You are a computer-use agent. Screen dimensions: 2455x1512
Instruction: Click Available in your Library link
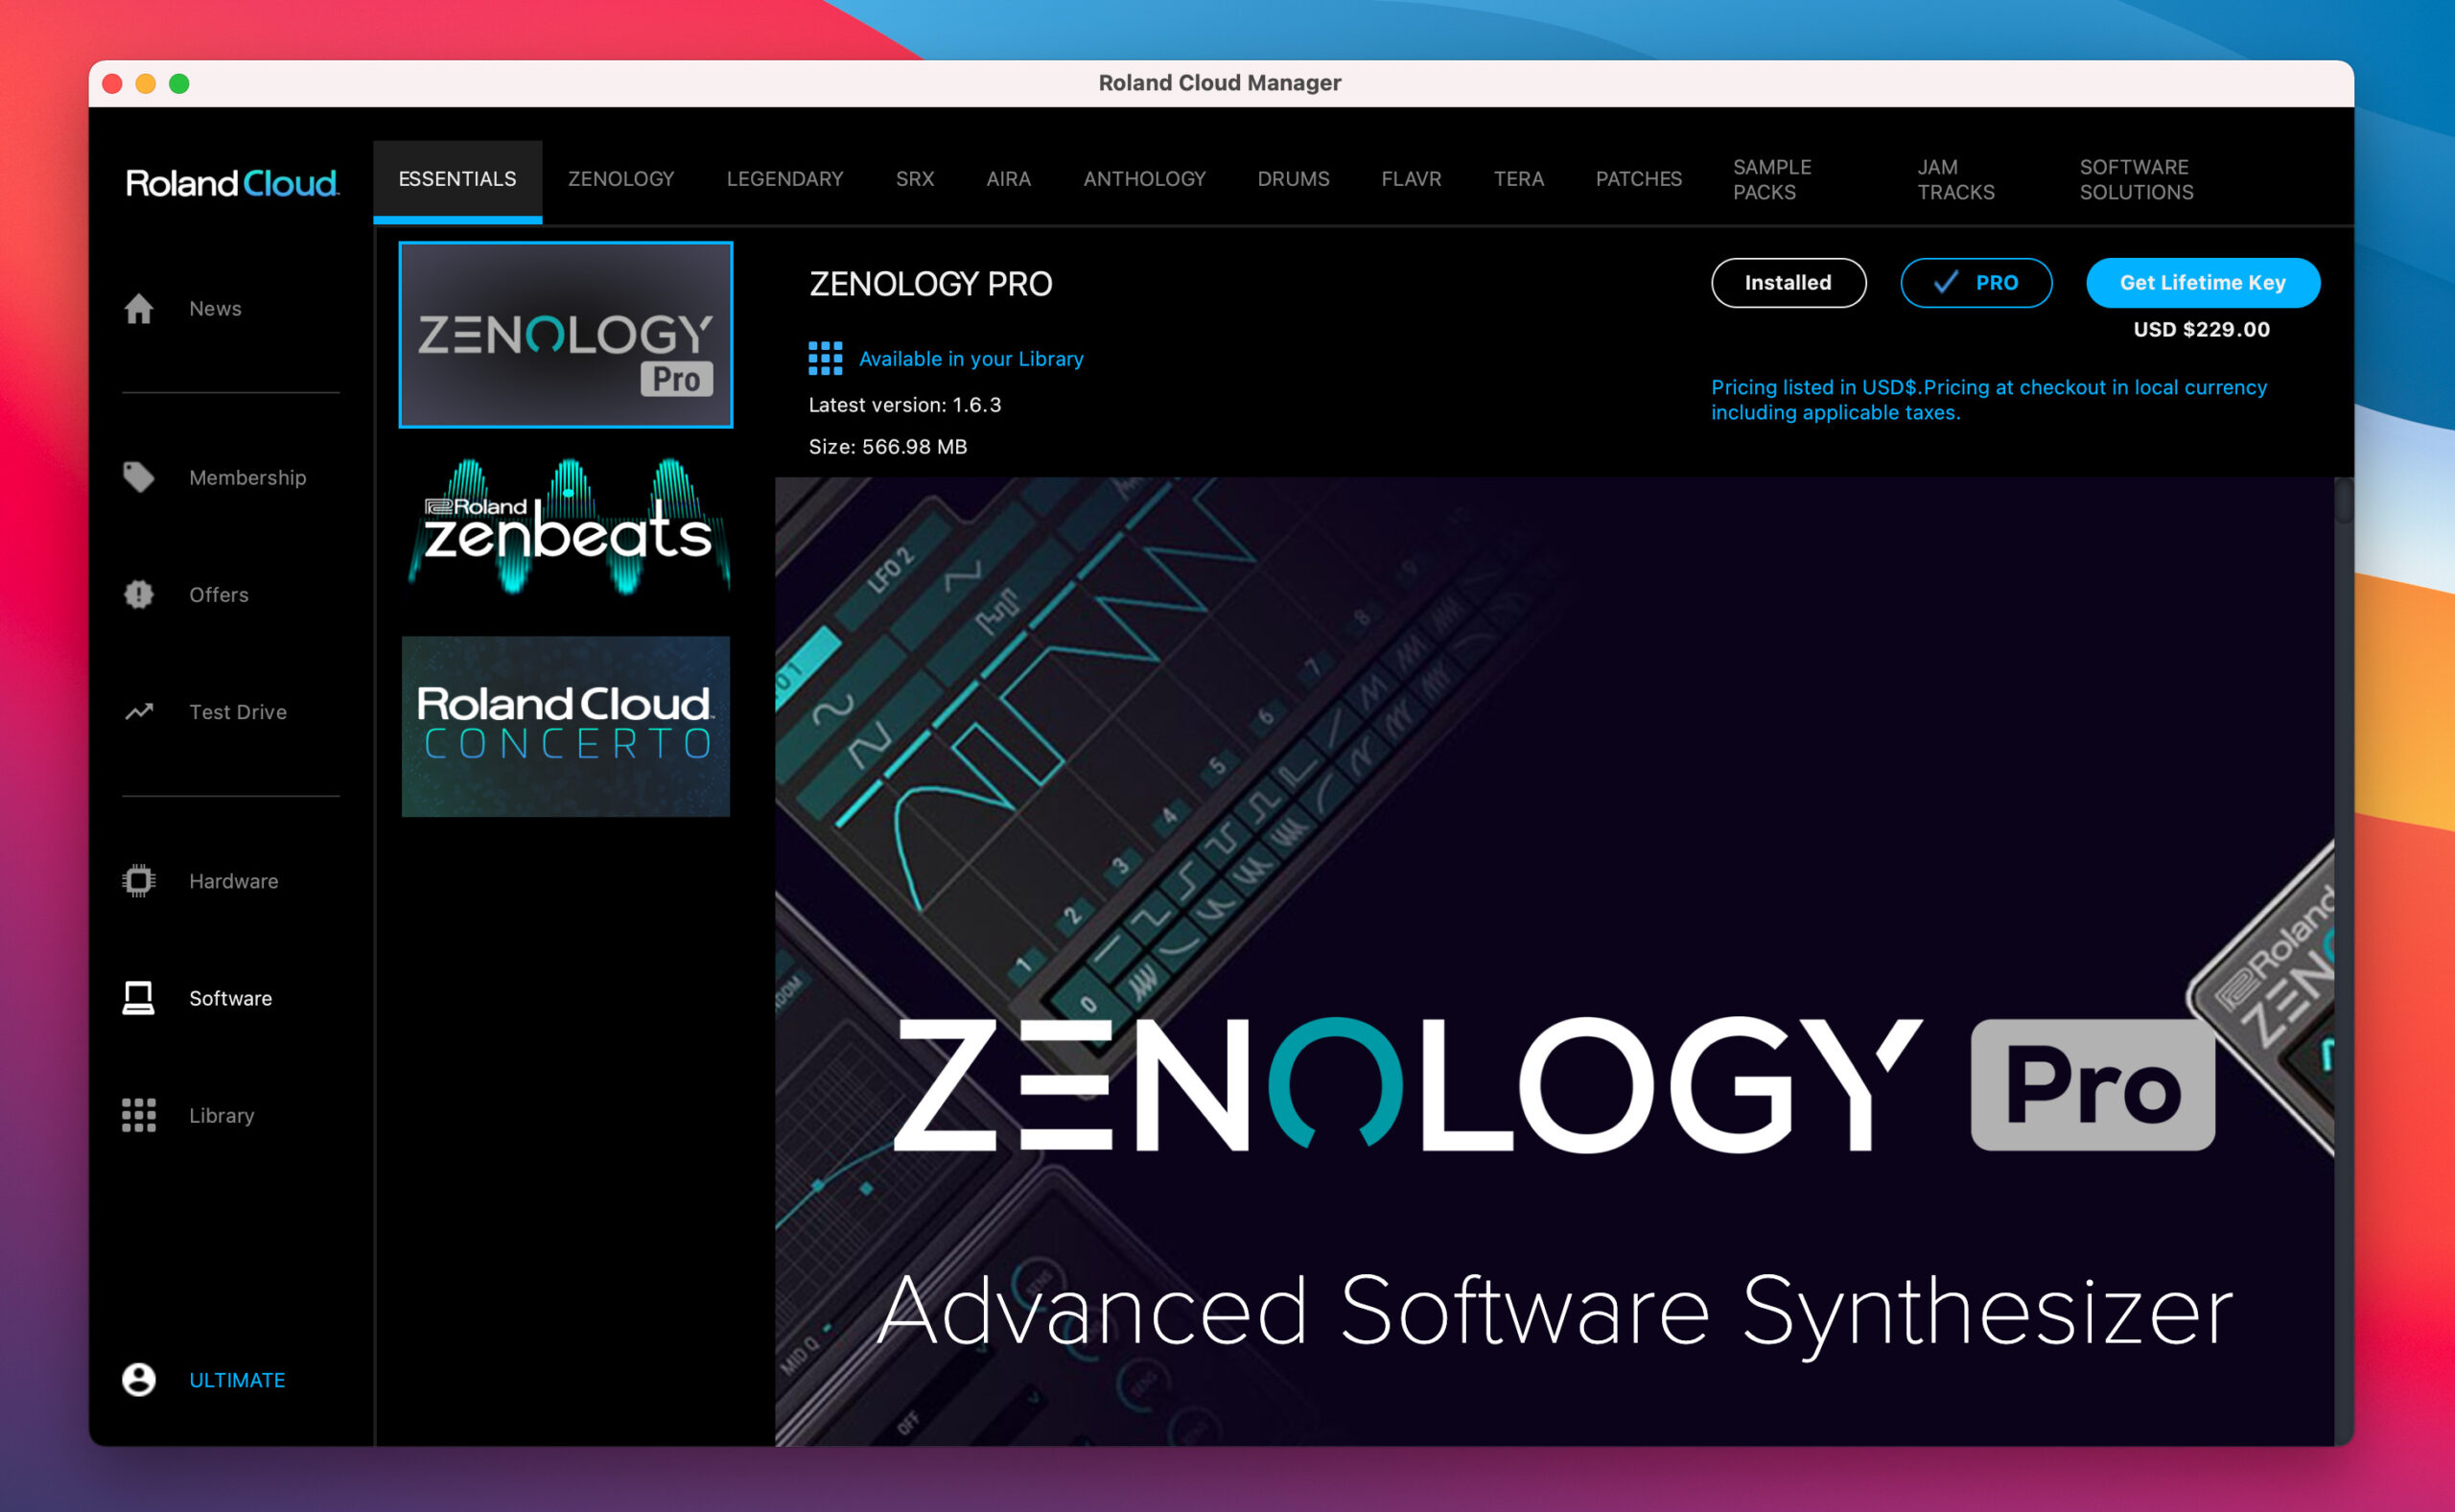click(971, 359)
